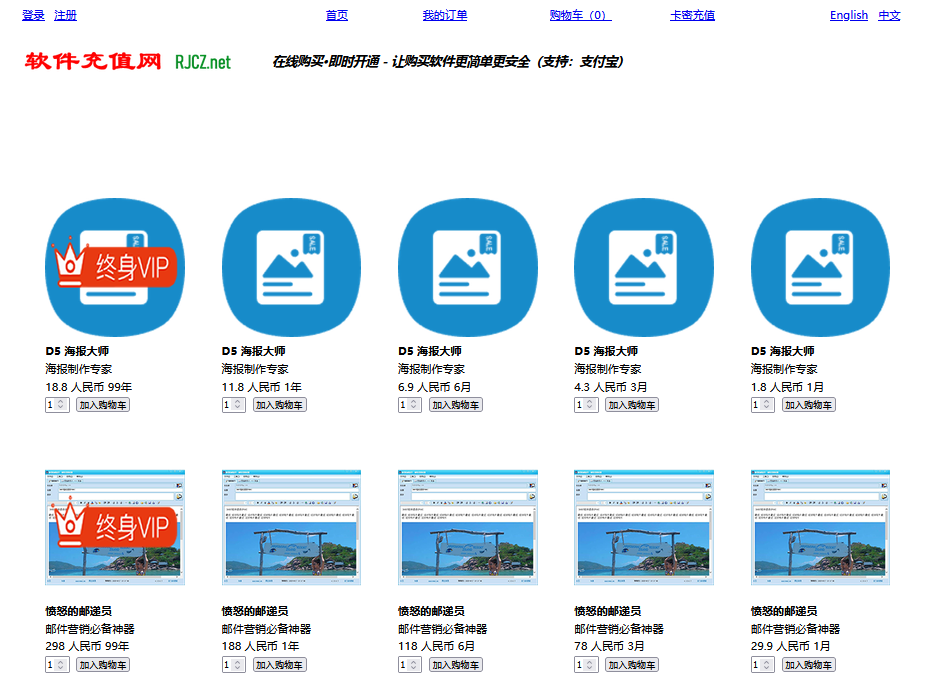Open 愤怒的邮递员 1年 screenshot thumbnail
925x693 pixels.
[291, 527]
